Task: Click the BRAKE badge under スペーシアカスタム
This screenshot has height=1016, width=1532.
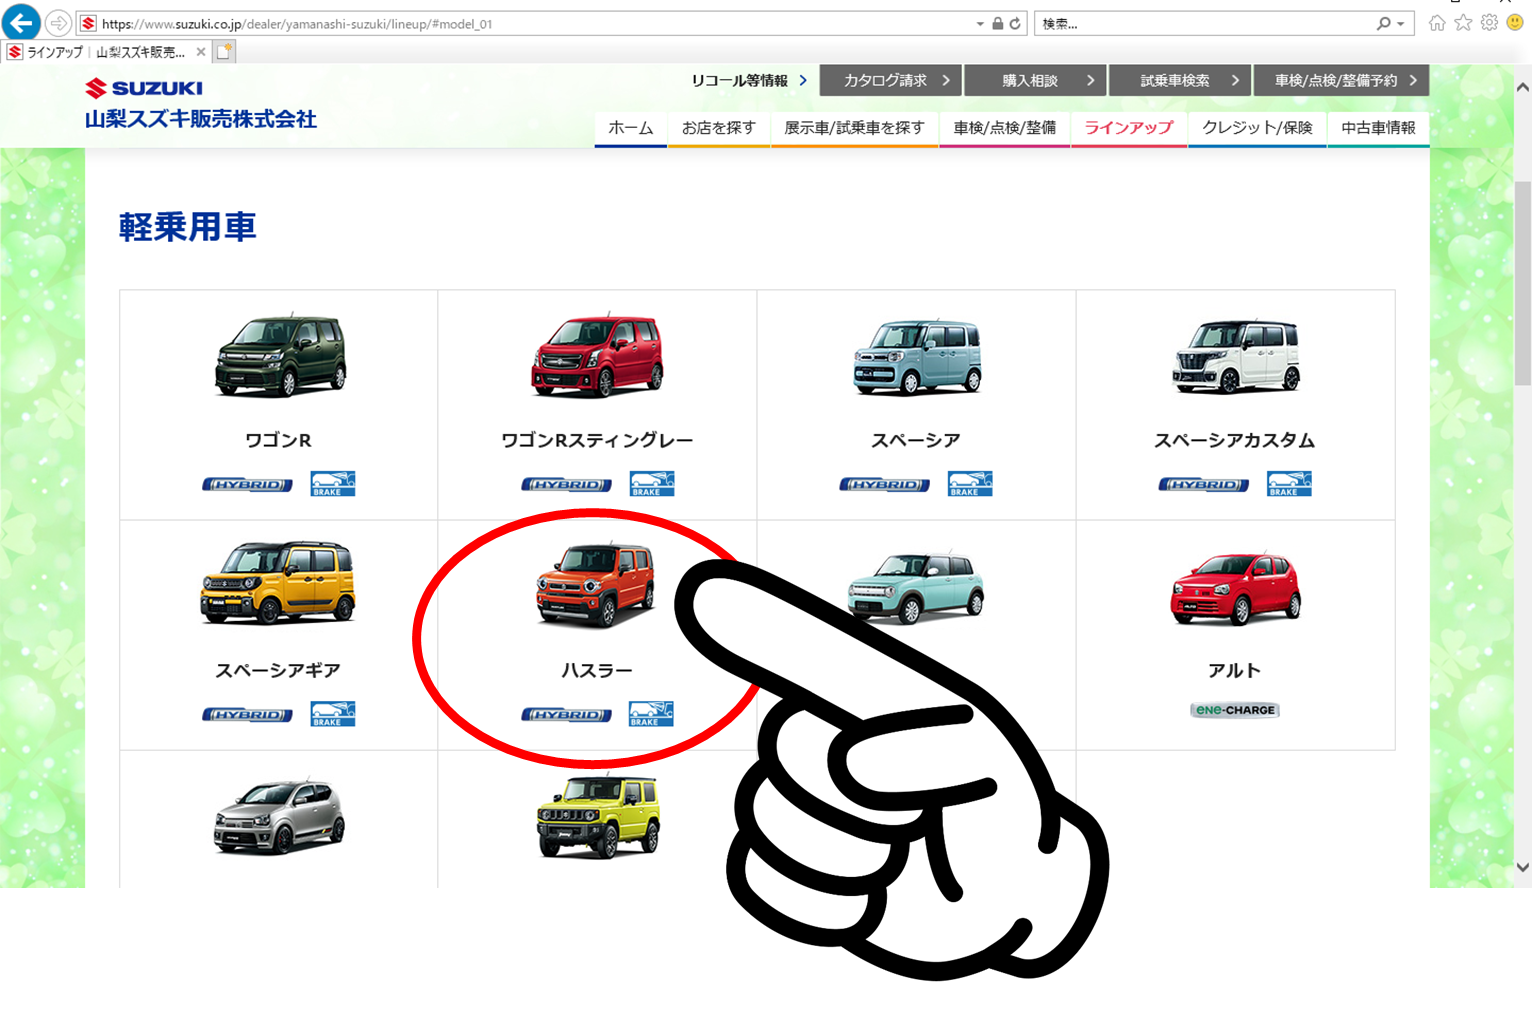Action: [1289, 484]
